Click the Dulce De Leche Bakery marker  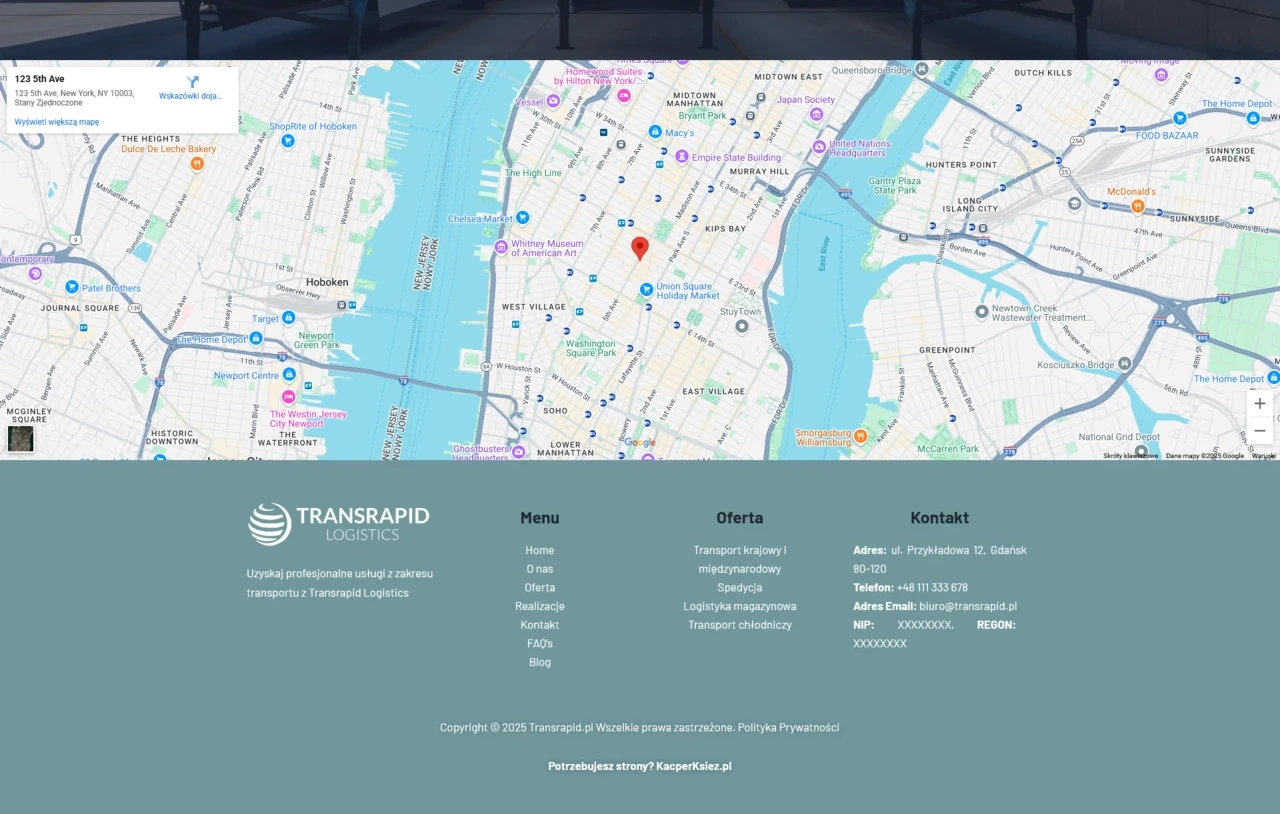pos(197,163)
